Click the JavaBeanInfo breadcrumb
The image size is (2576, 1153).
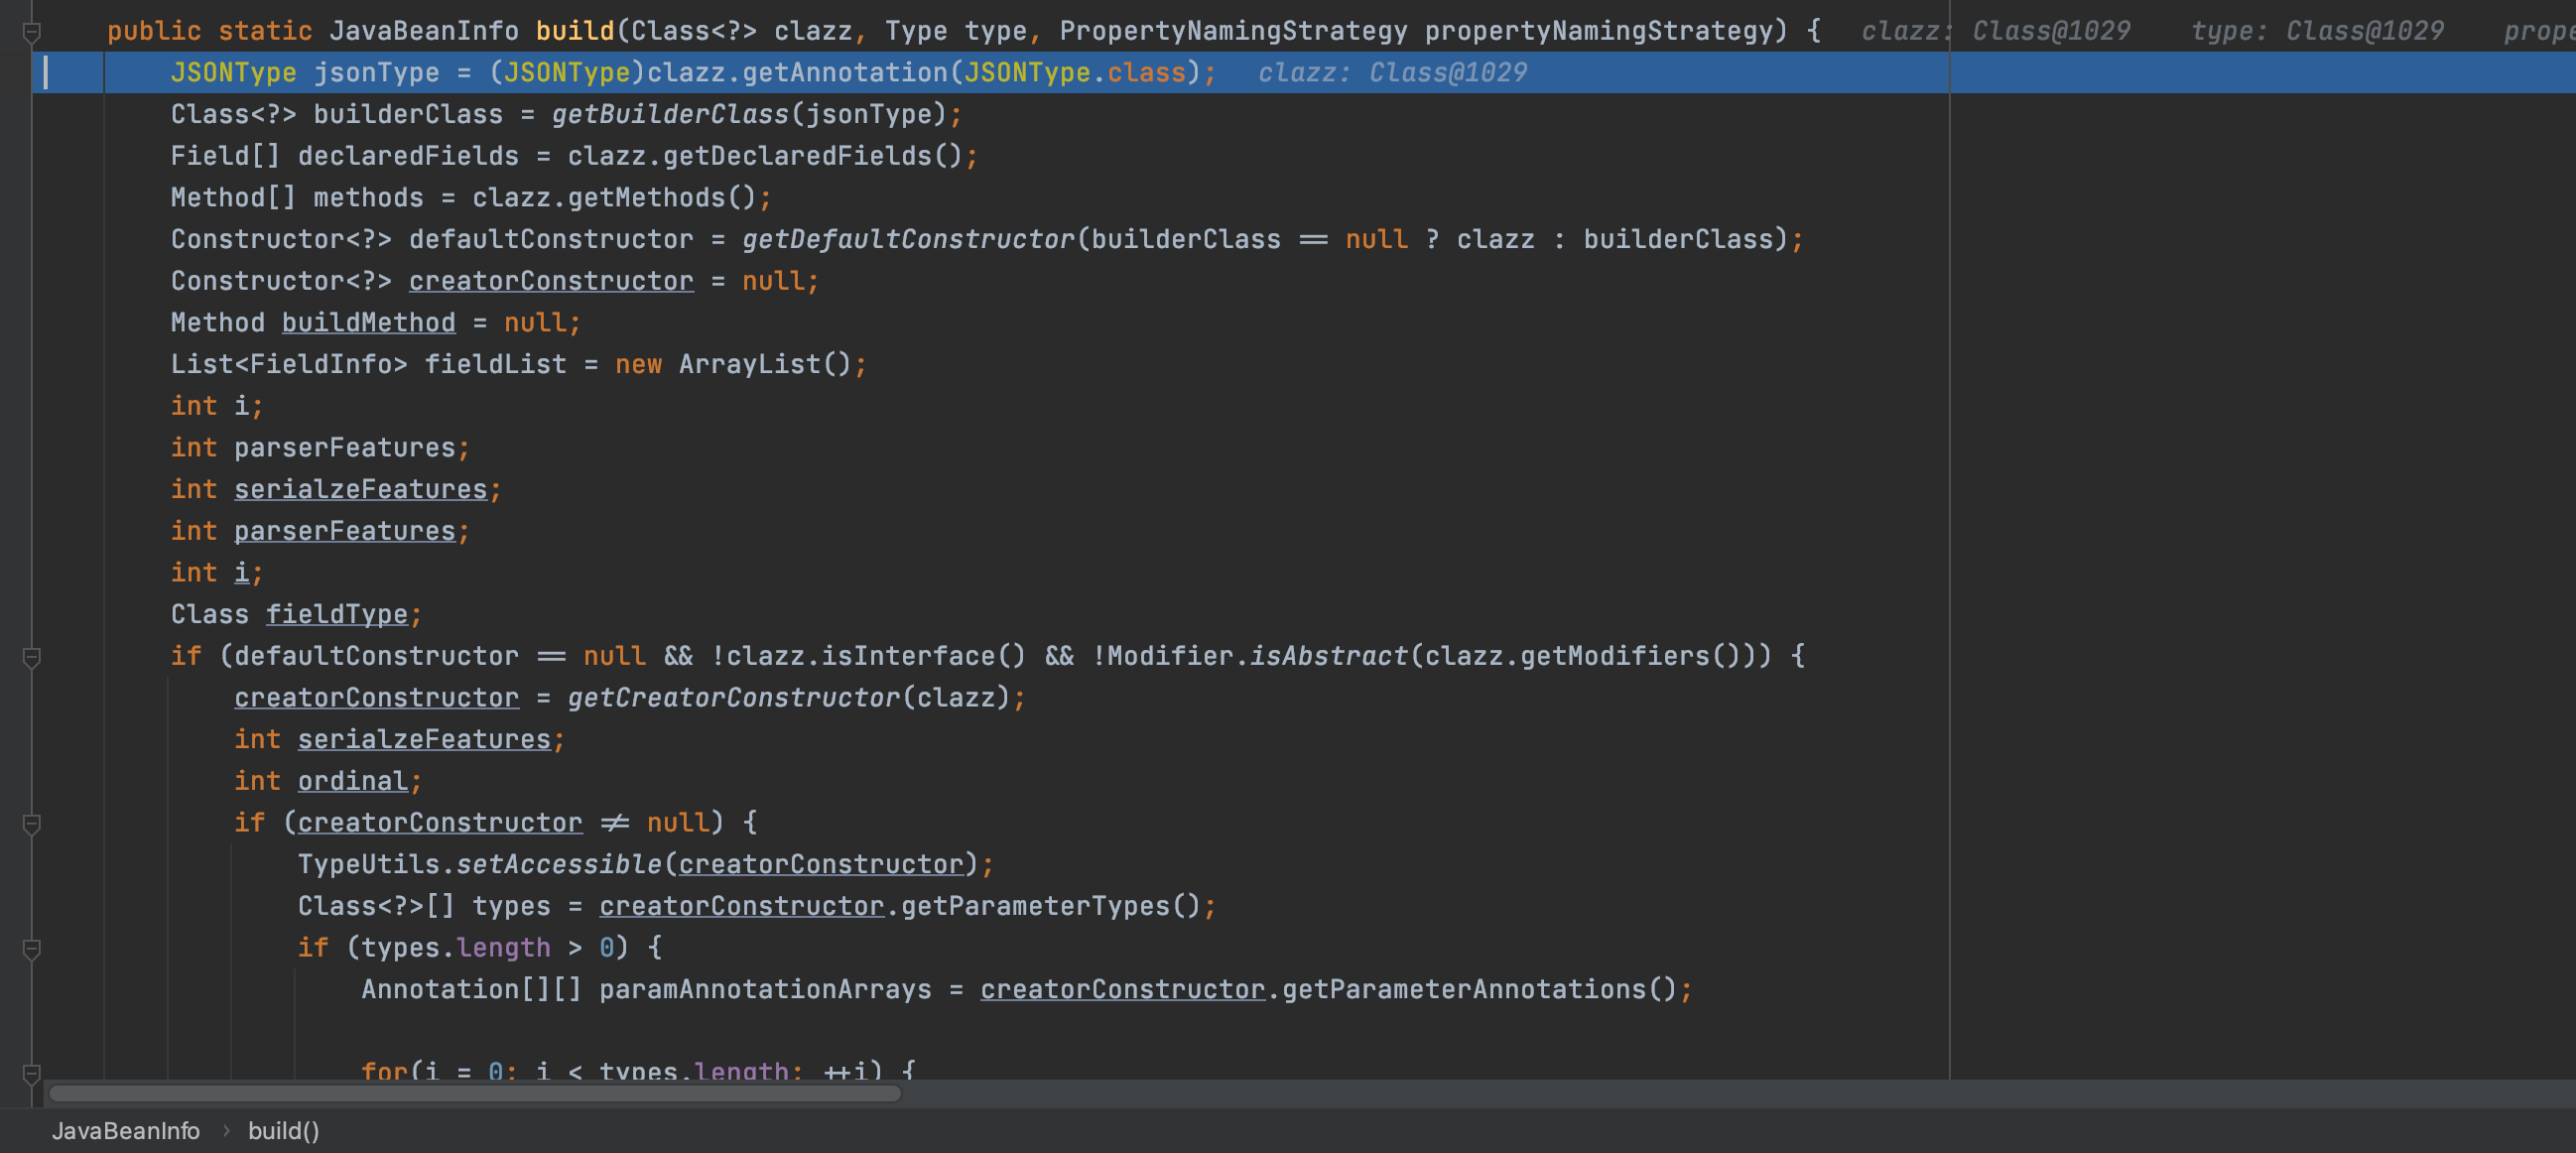(x=125, y=1130)
